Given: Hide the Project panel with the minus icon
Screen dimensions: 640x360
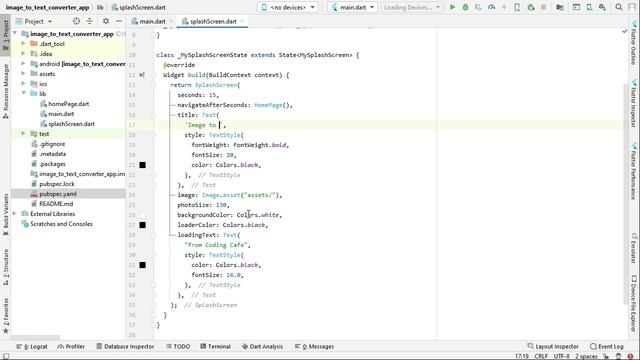Looking at the screenshot, I should (119, 21).
